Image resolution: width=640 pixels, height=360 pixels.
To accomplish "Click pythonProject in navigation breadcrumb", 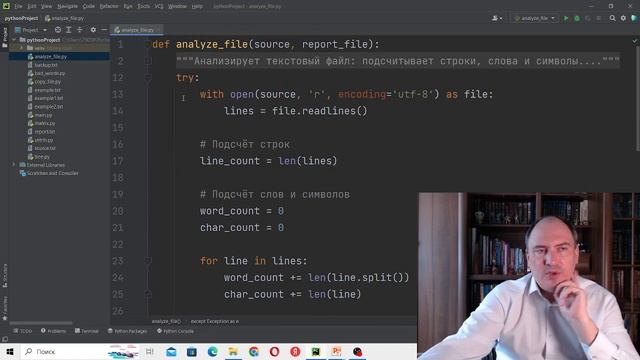I will (21, 18).
